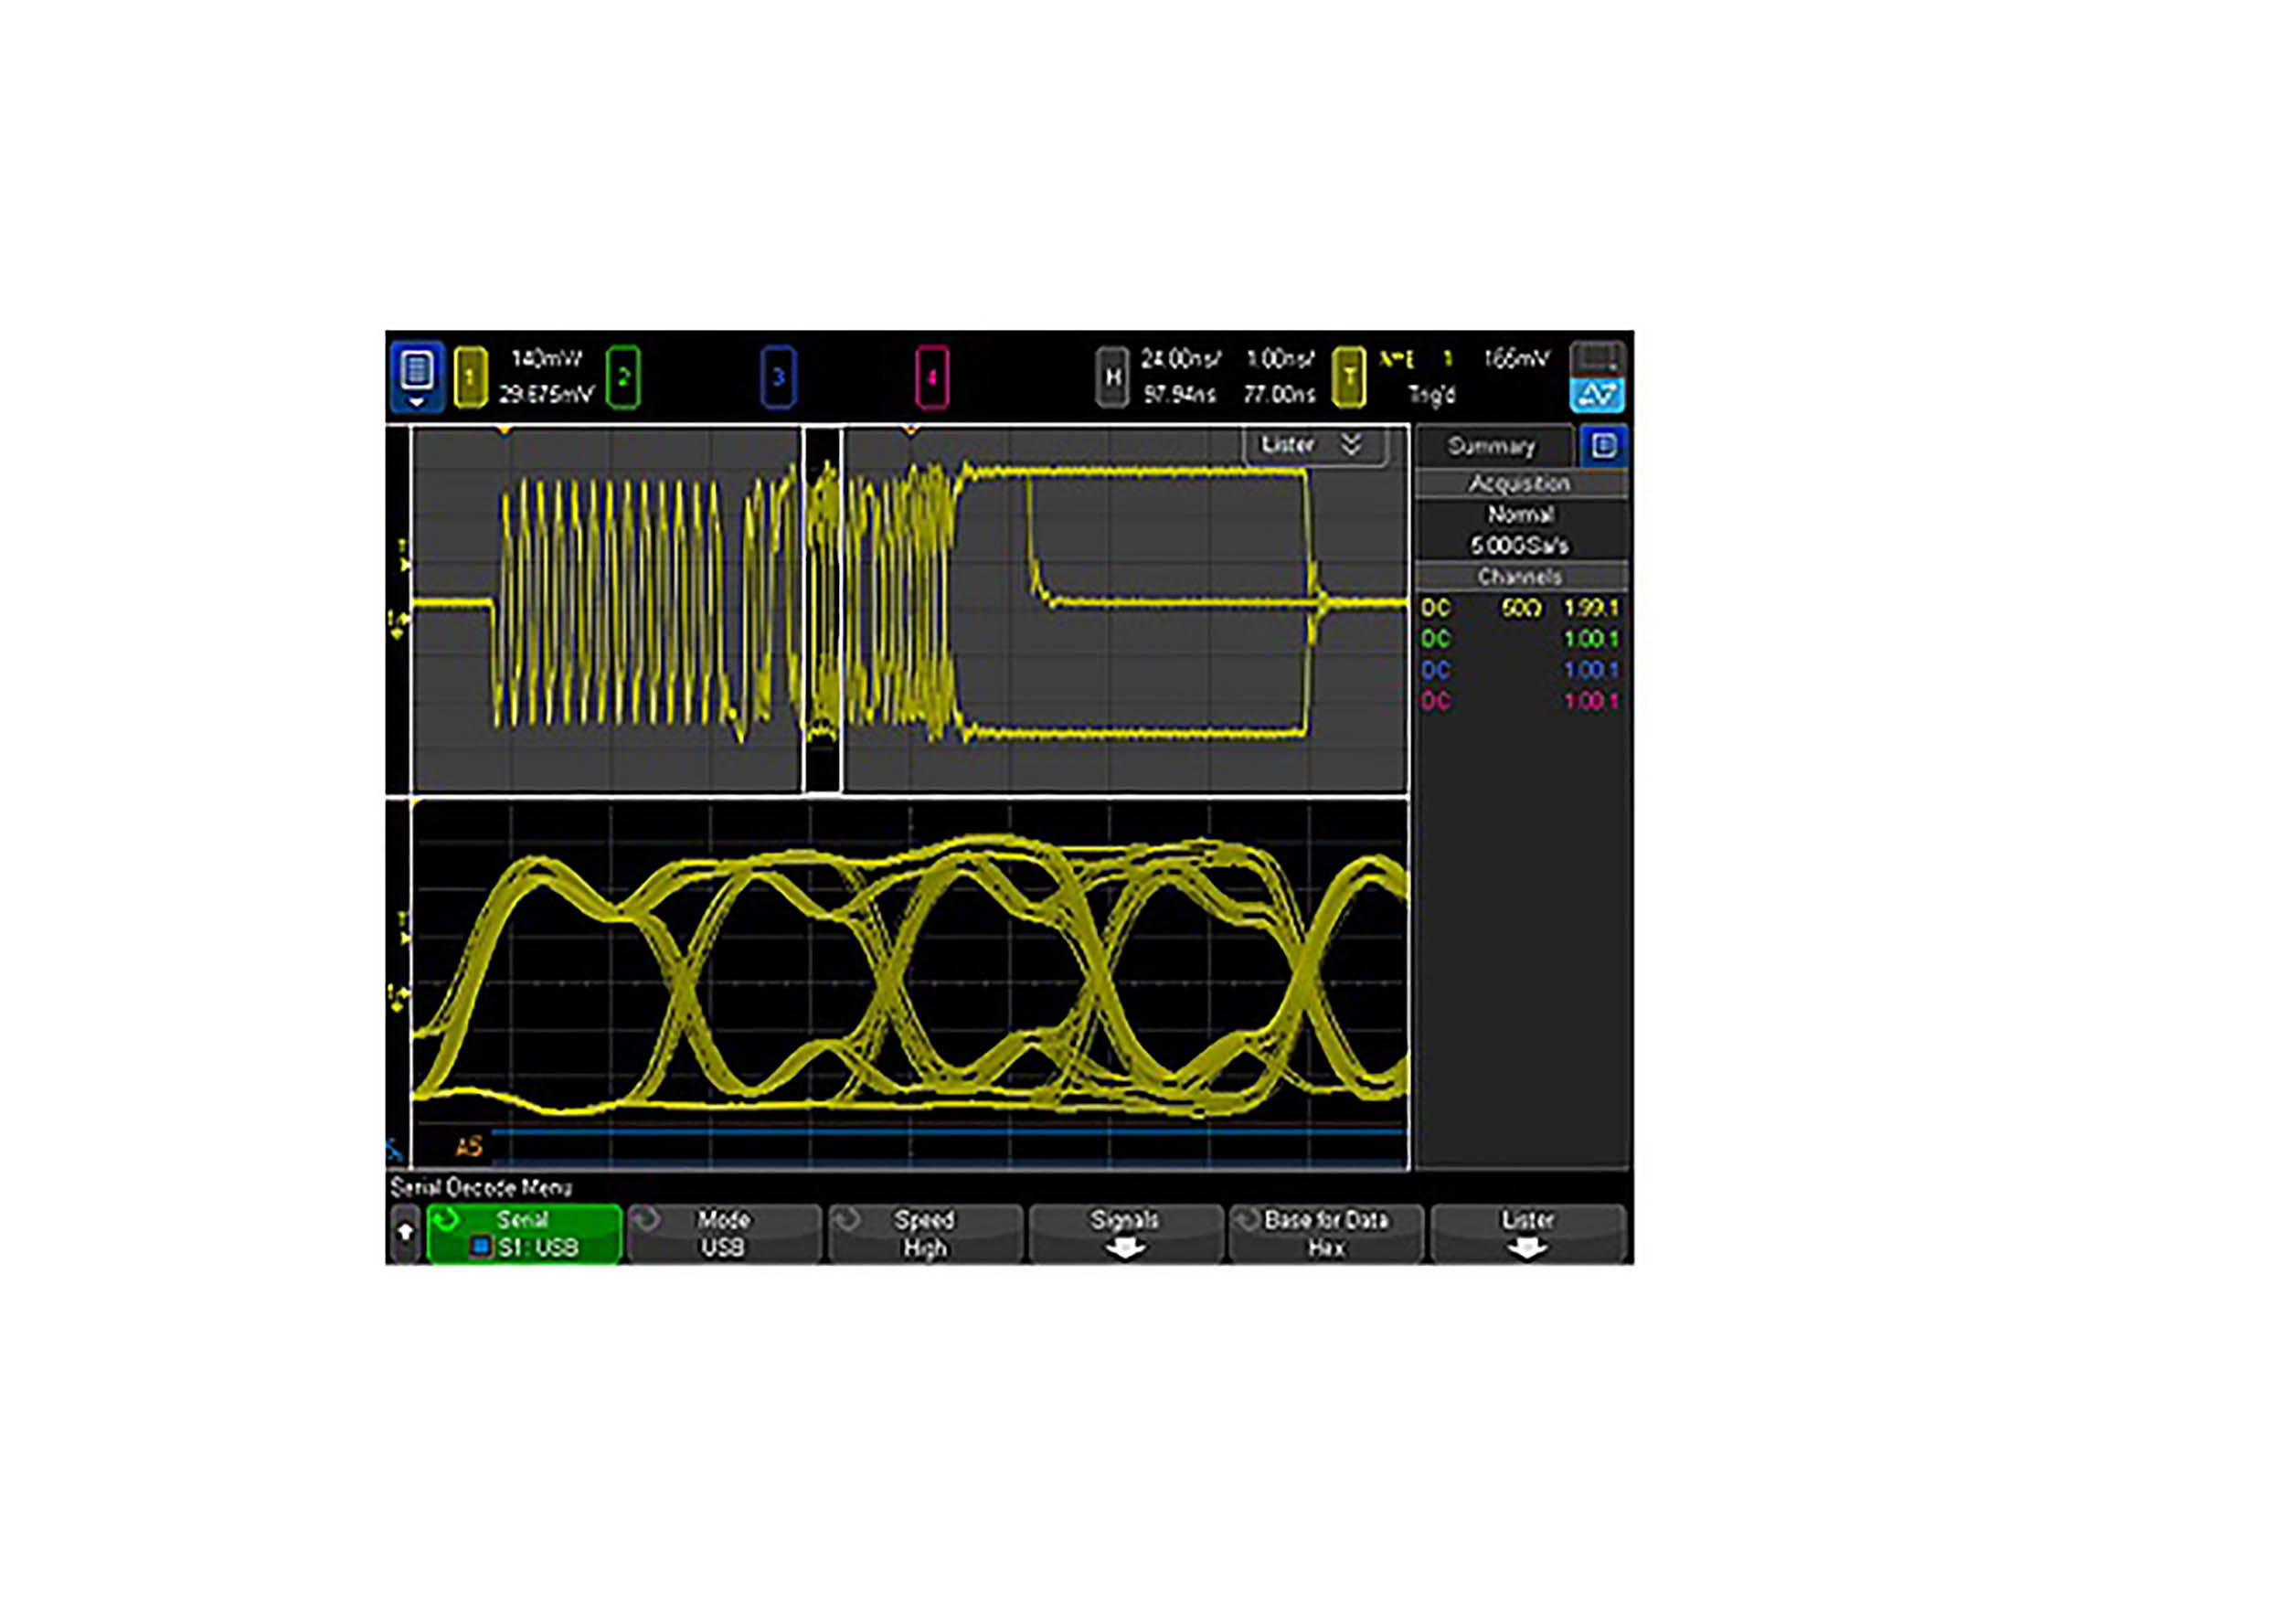Click the AS serial decode label
The width and height of the screenshot is (2285, 1624).
469,1147
